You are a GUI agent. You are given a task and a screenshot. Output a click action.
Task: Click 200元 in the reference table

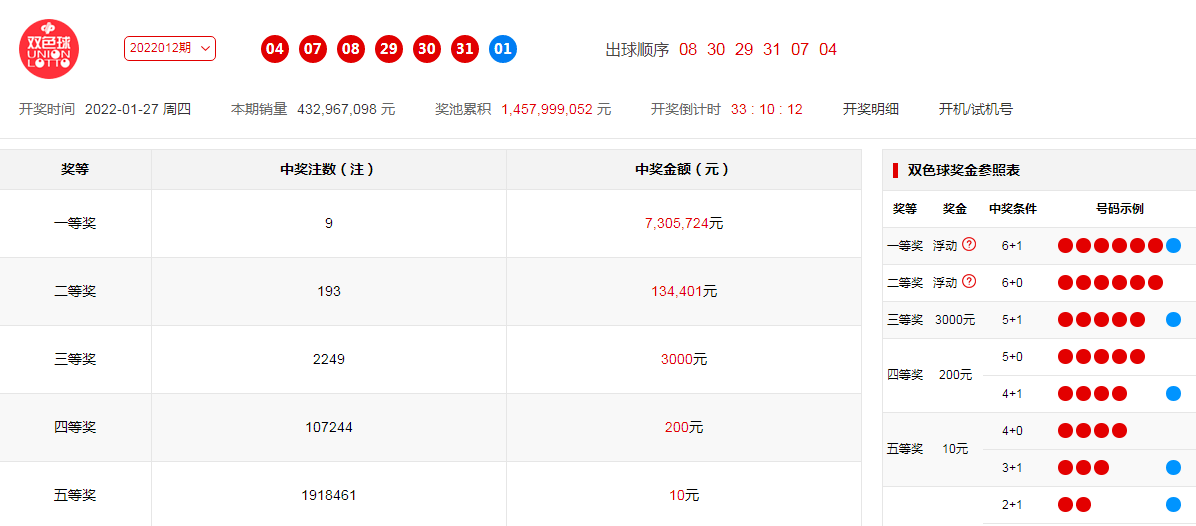coord(955,375)
